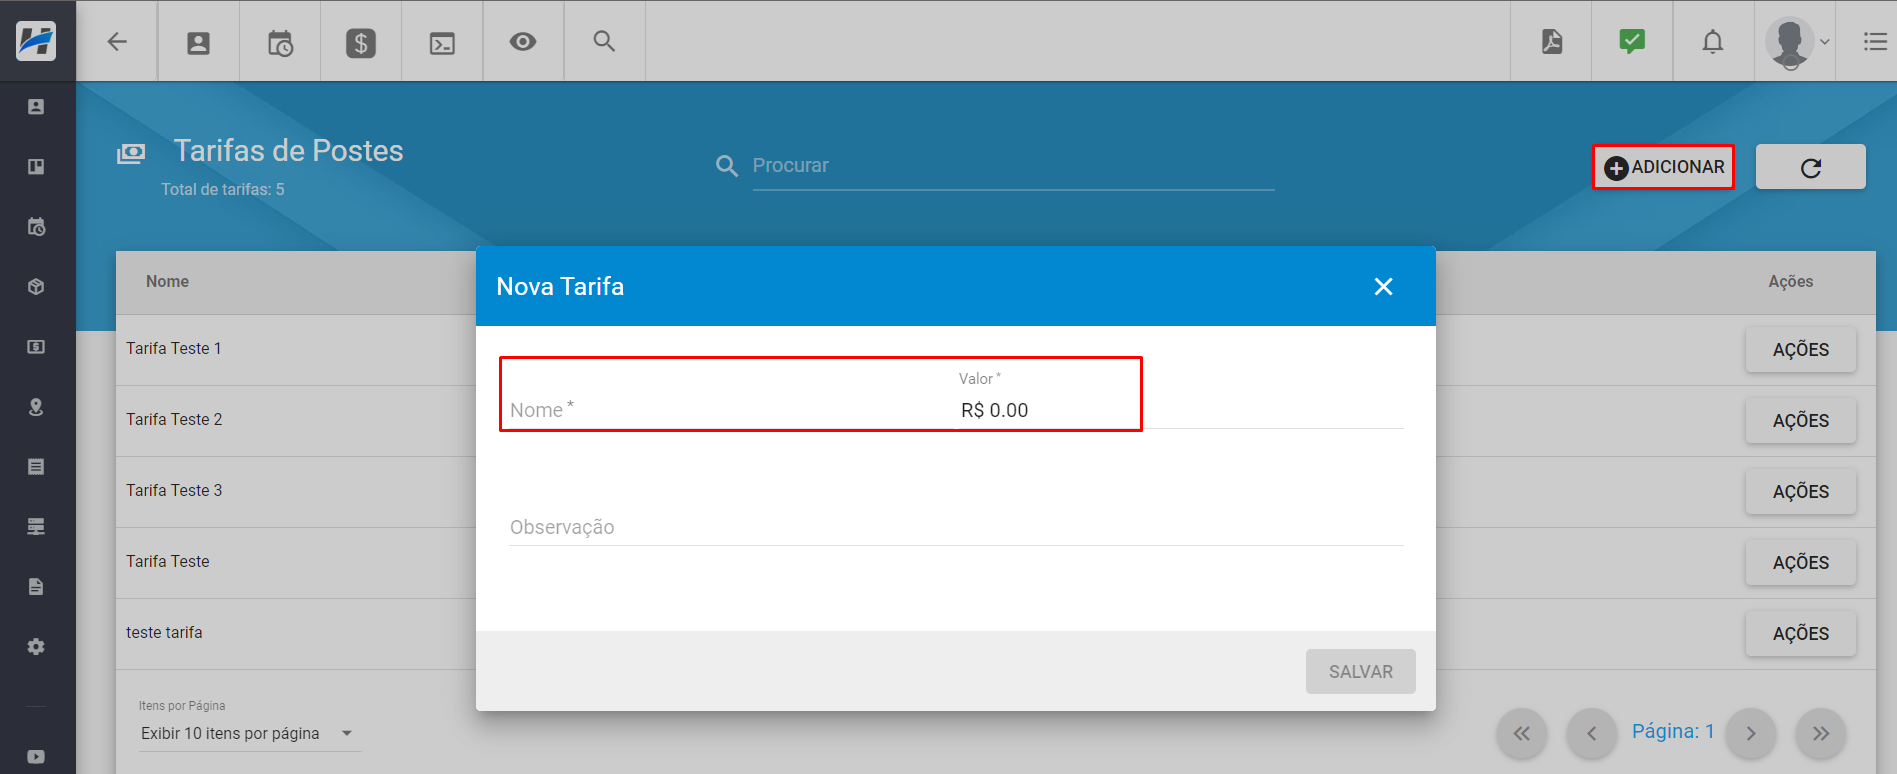Click the Observação text field
The image size is (1897, 774).
coord(956,527)
